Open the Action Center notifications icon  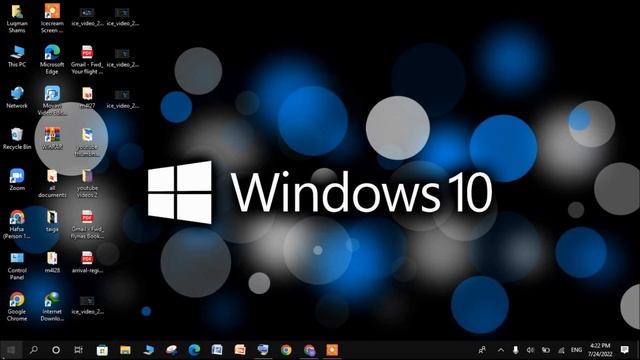(624, 350)
